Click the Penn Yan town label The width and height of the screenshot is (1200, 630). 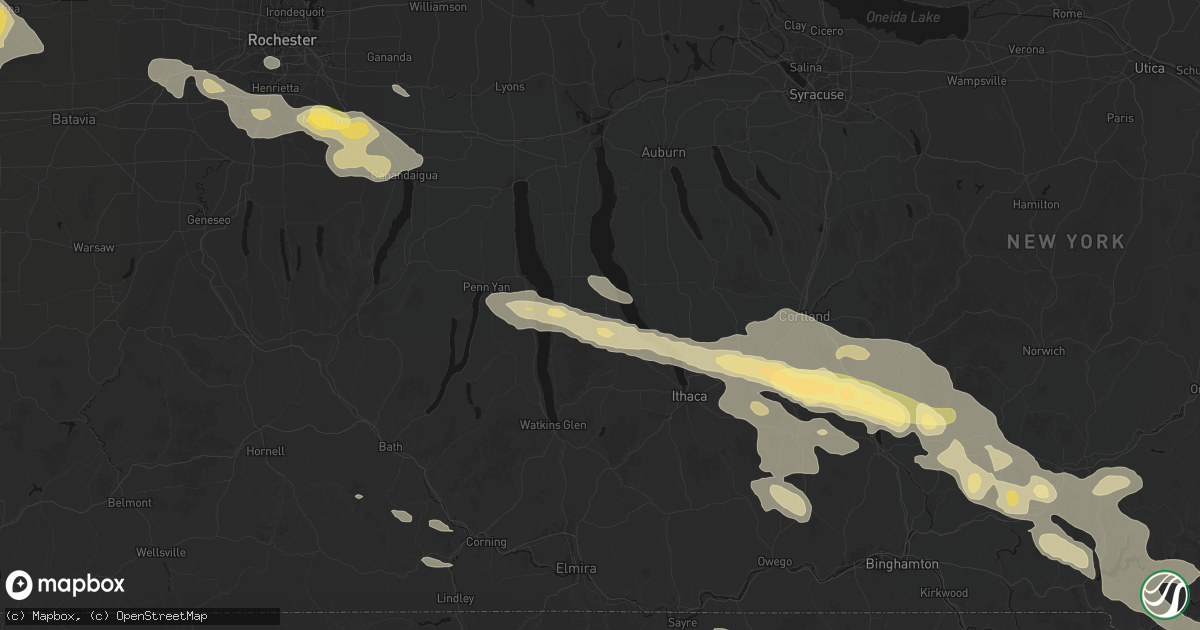tap(487, 287)
